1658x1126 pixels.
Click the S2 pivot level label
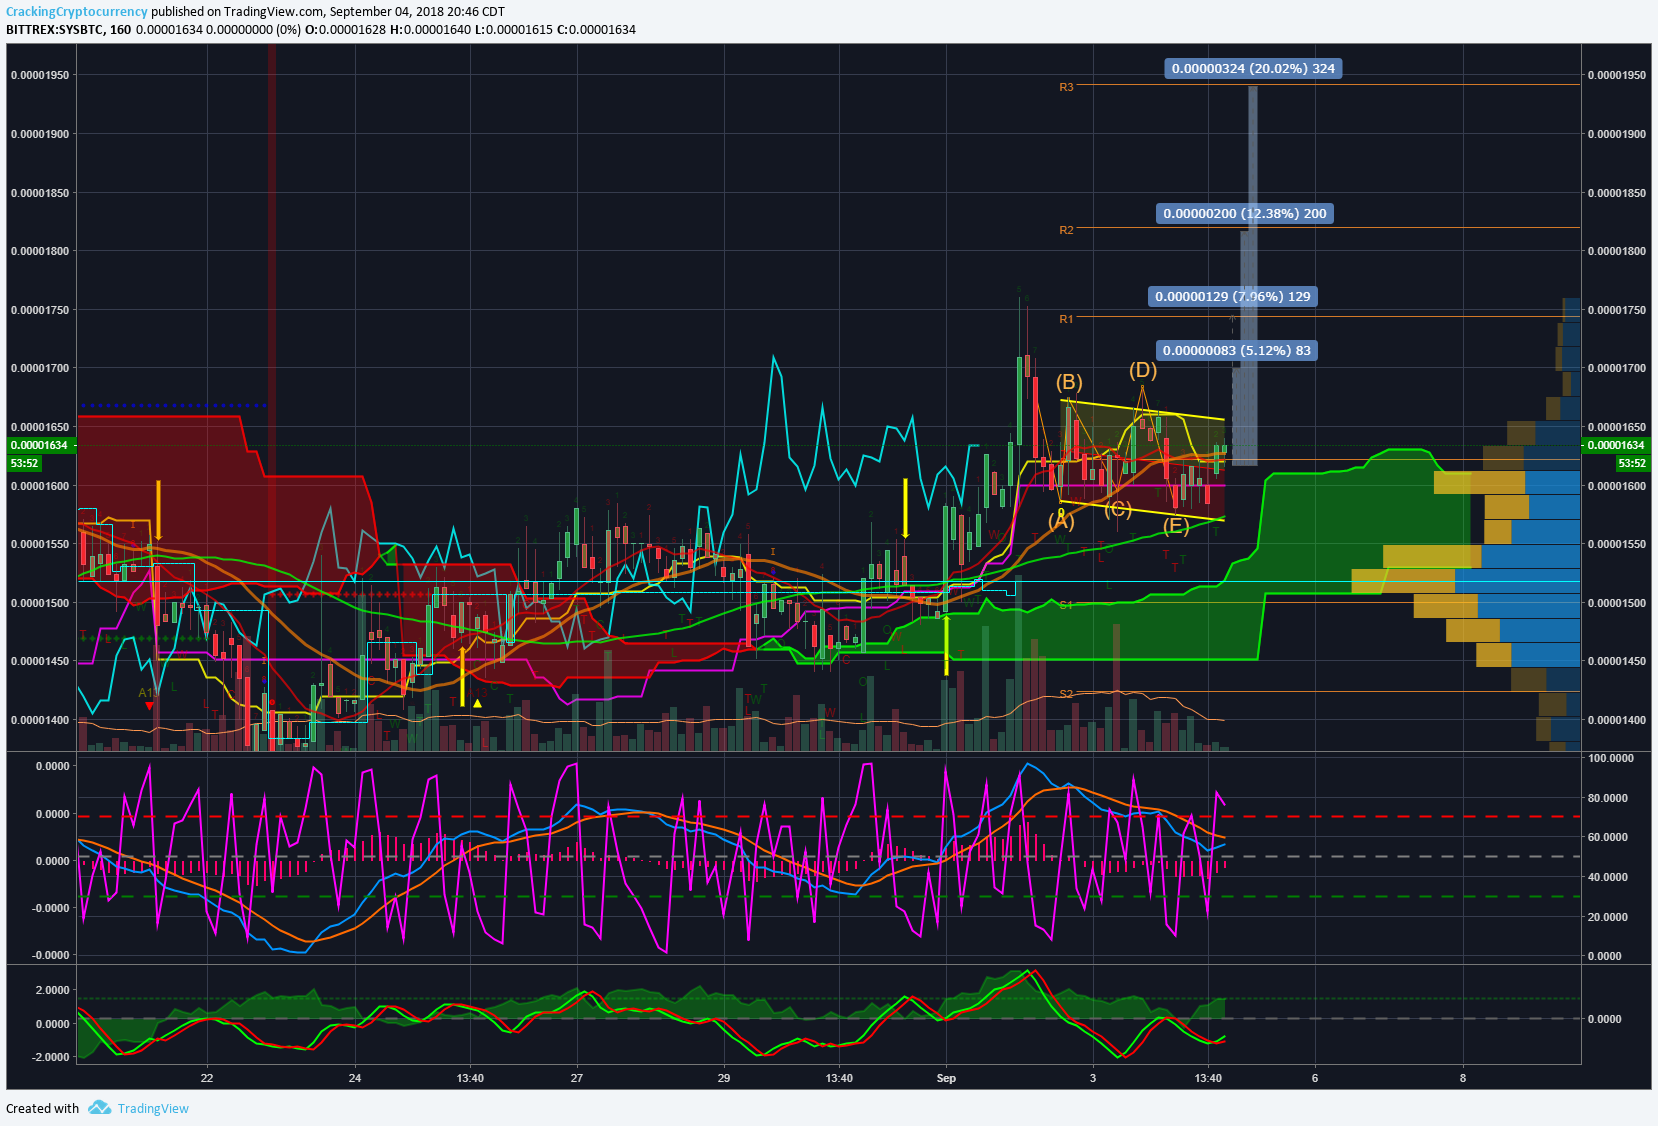tap(1066, 694)
